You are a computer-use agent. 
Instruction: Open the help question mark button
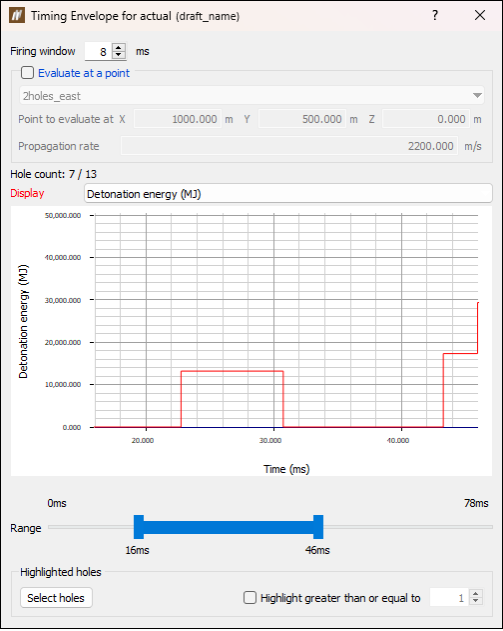[435, 15]
